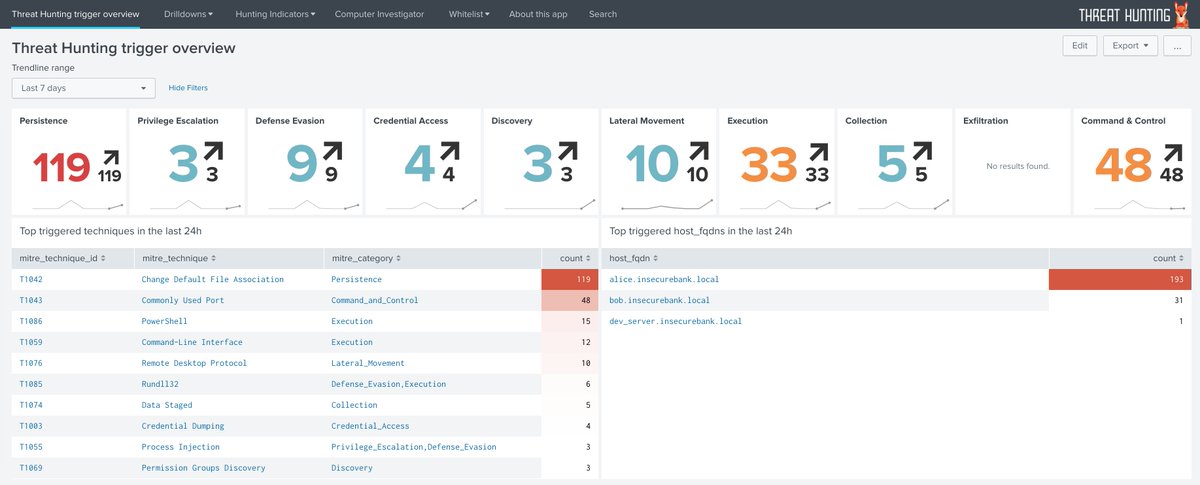Click the Persistence trend arrow icon
The image size is (1200, 485).
109,156
